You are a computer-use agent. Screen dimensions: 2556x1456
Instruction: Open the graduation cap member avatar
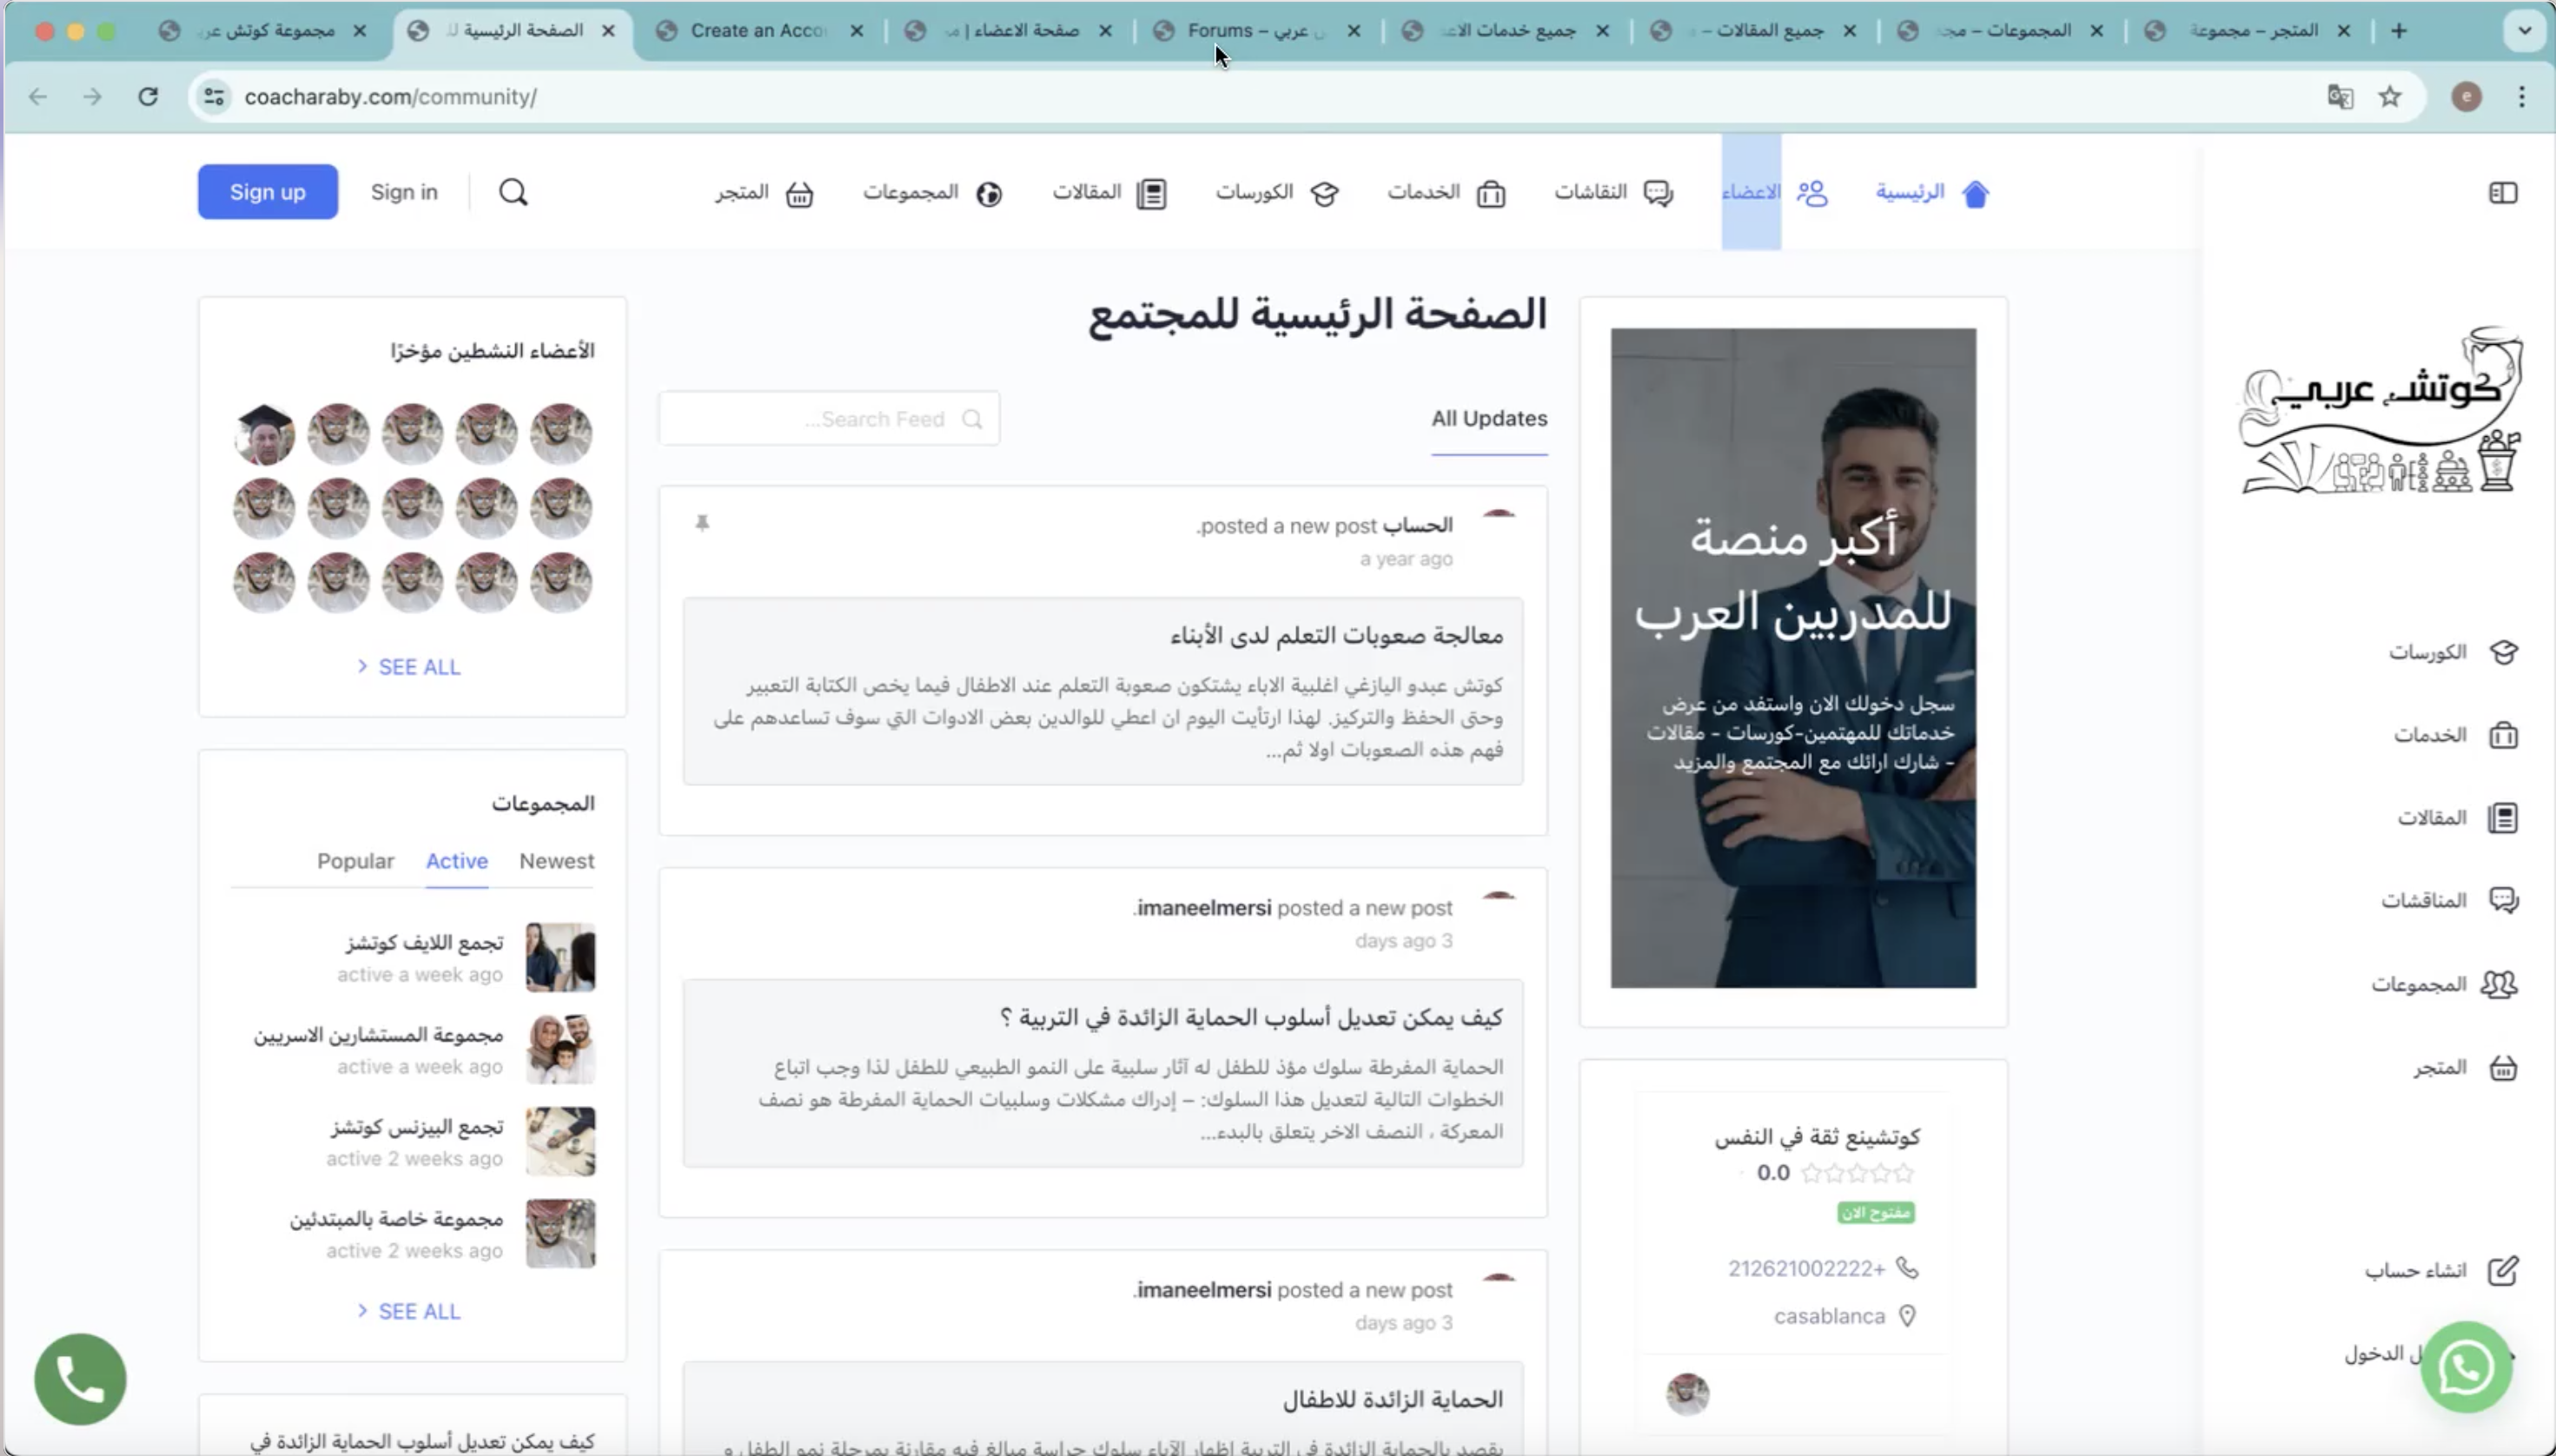[264, 435]
